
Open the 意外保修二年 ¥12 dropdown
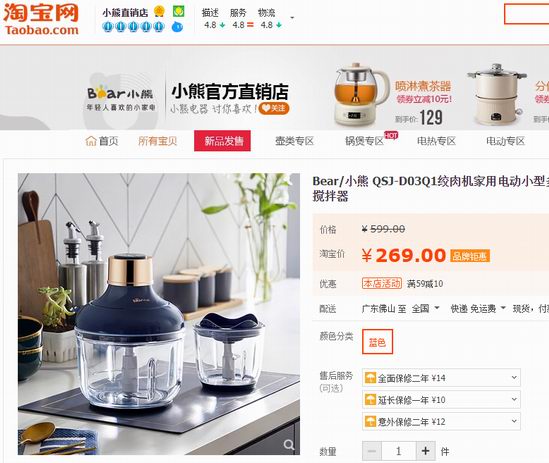pyautogui.click(x=441, y=421)
